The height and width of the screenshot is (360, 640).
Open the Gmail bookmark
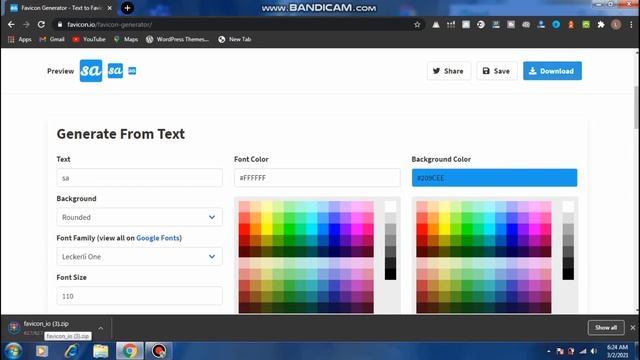[52, 39]
